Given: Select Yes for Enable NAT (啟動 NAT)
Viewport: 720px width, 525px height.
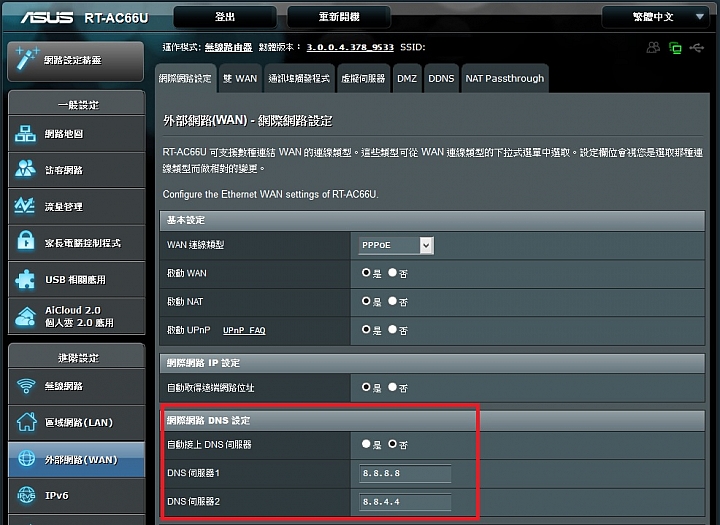Looking at the screenshot, I should [x=366, y=301].
